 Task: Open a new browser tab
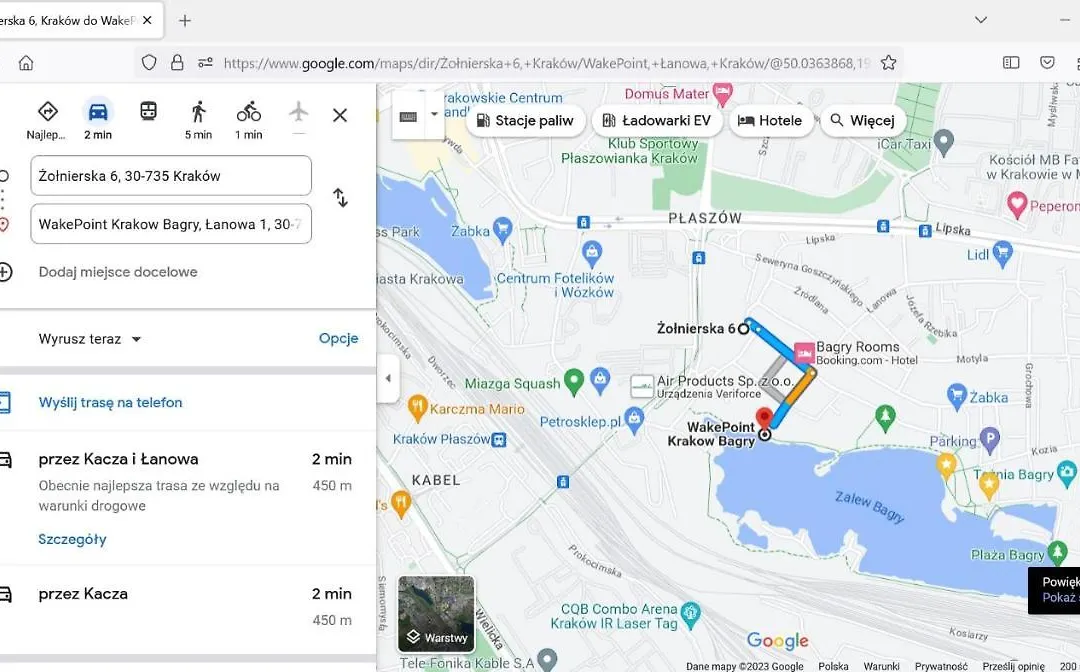click(x=185, y=21)
